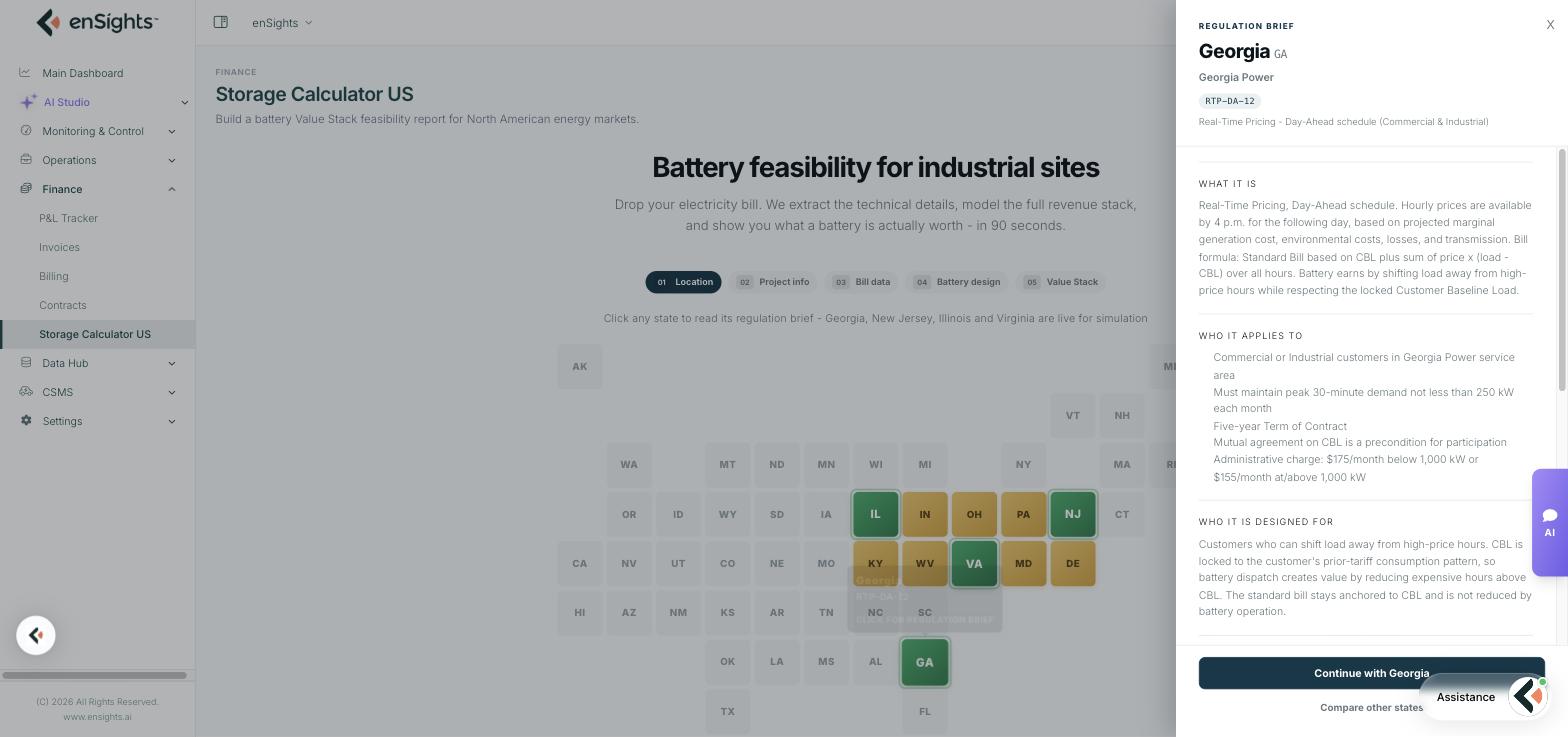Open Main Dashboard chart icon

point(25,72)
